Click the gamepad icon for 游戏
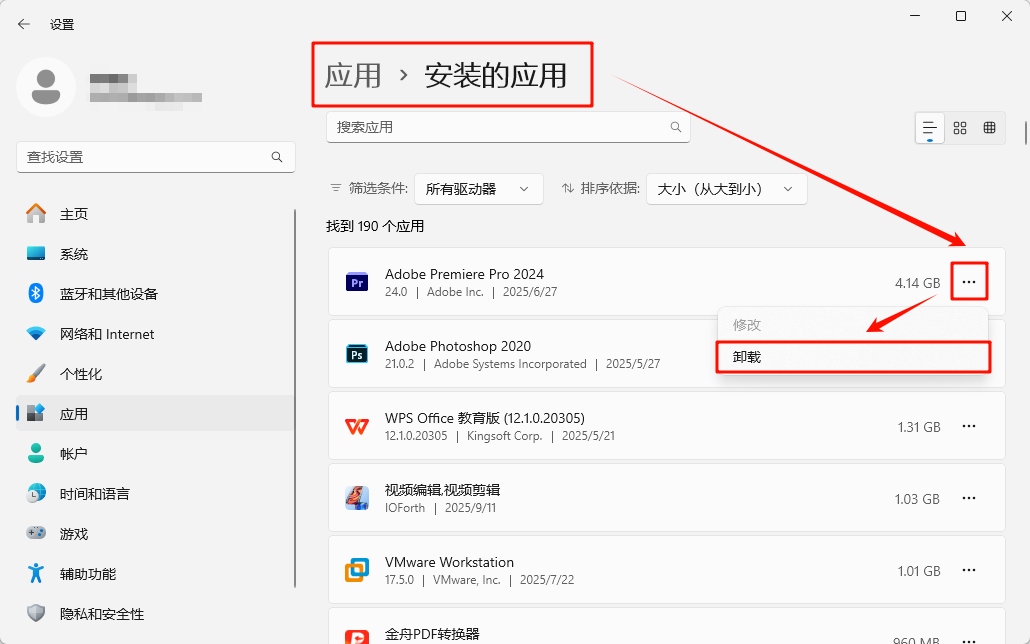 [36, 534]
